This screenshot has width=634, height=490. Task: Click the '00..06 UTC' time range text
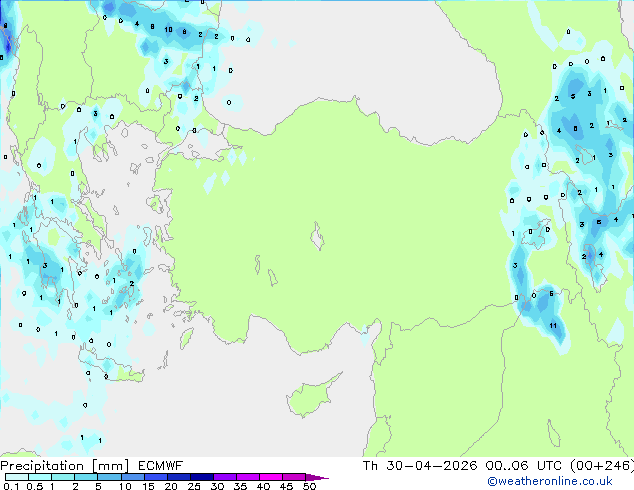pyautogui.click(x=524, y=466)
